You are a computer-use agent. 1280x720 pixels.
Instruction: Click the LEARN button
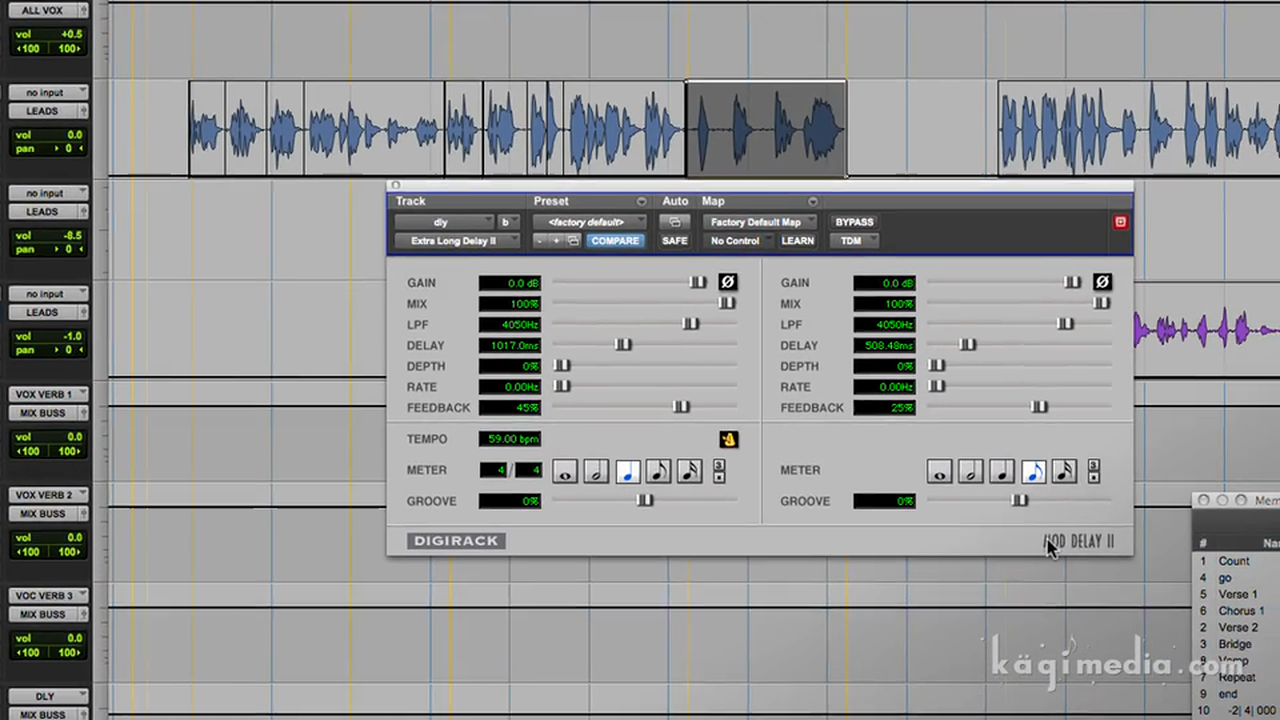pyautogui.click(x=797, y=240)
